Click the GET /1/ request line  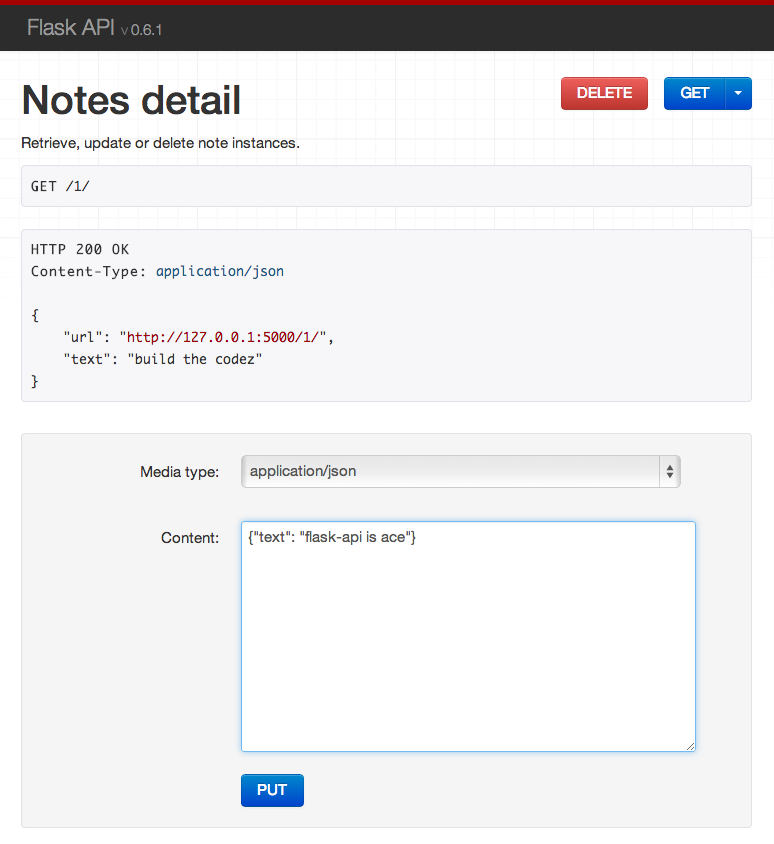[60, 186]
